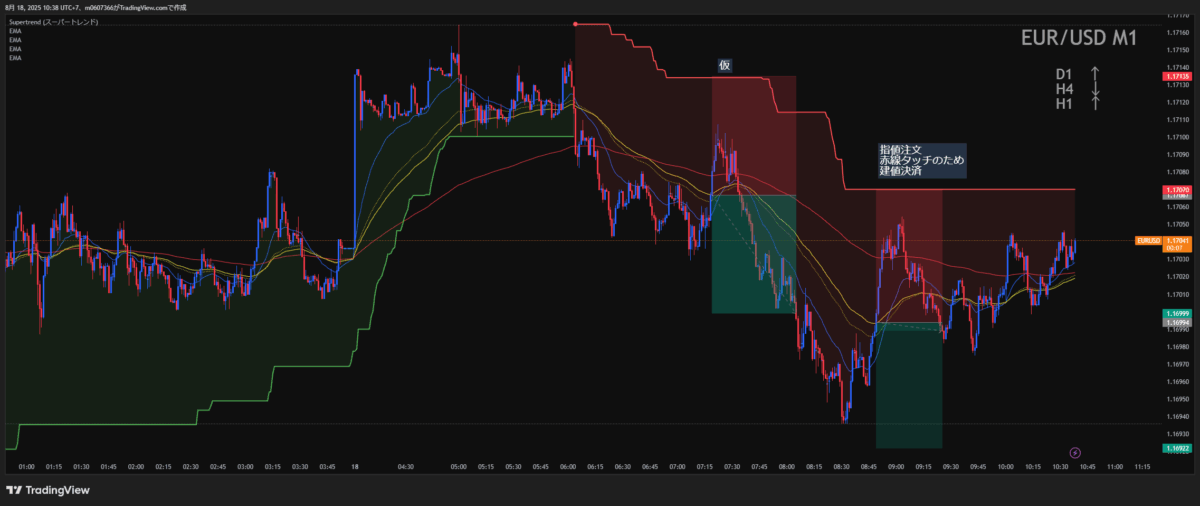Click the red 1.17070 price tag
Screen dimensions: 1200x506
coord(1176,189)
